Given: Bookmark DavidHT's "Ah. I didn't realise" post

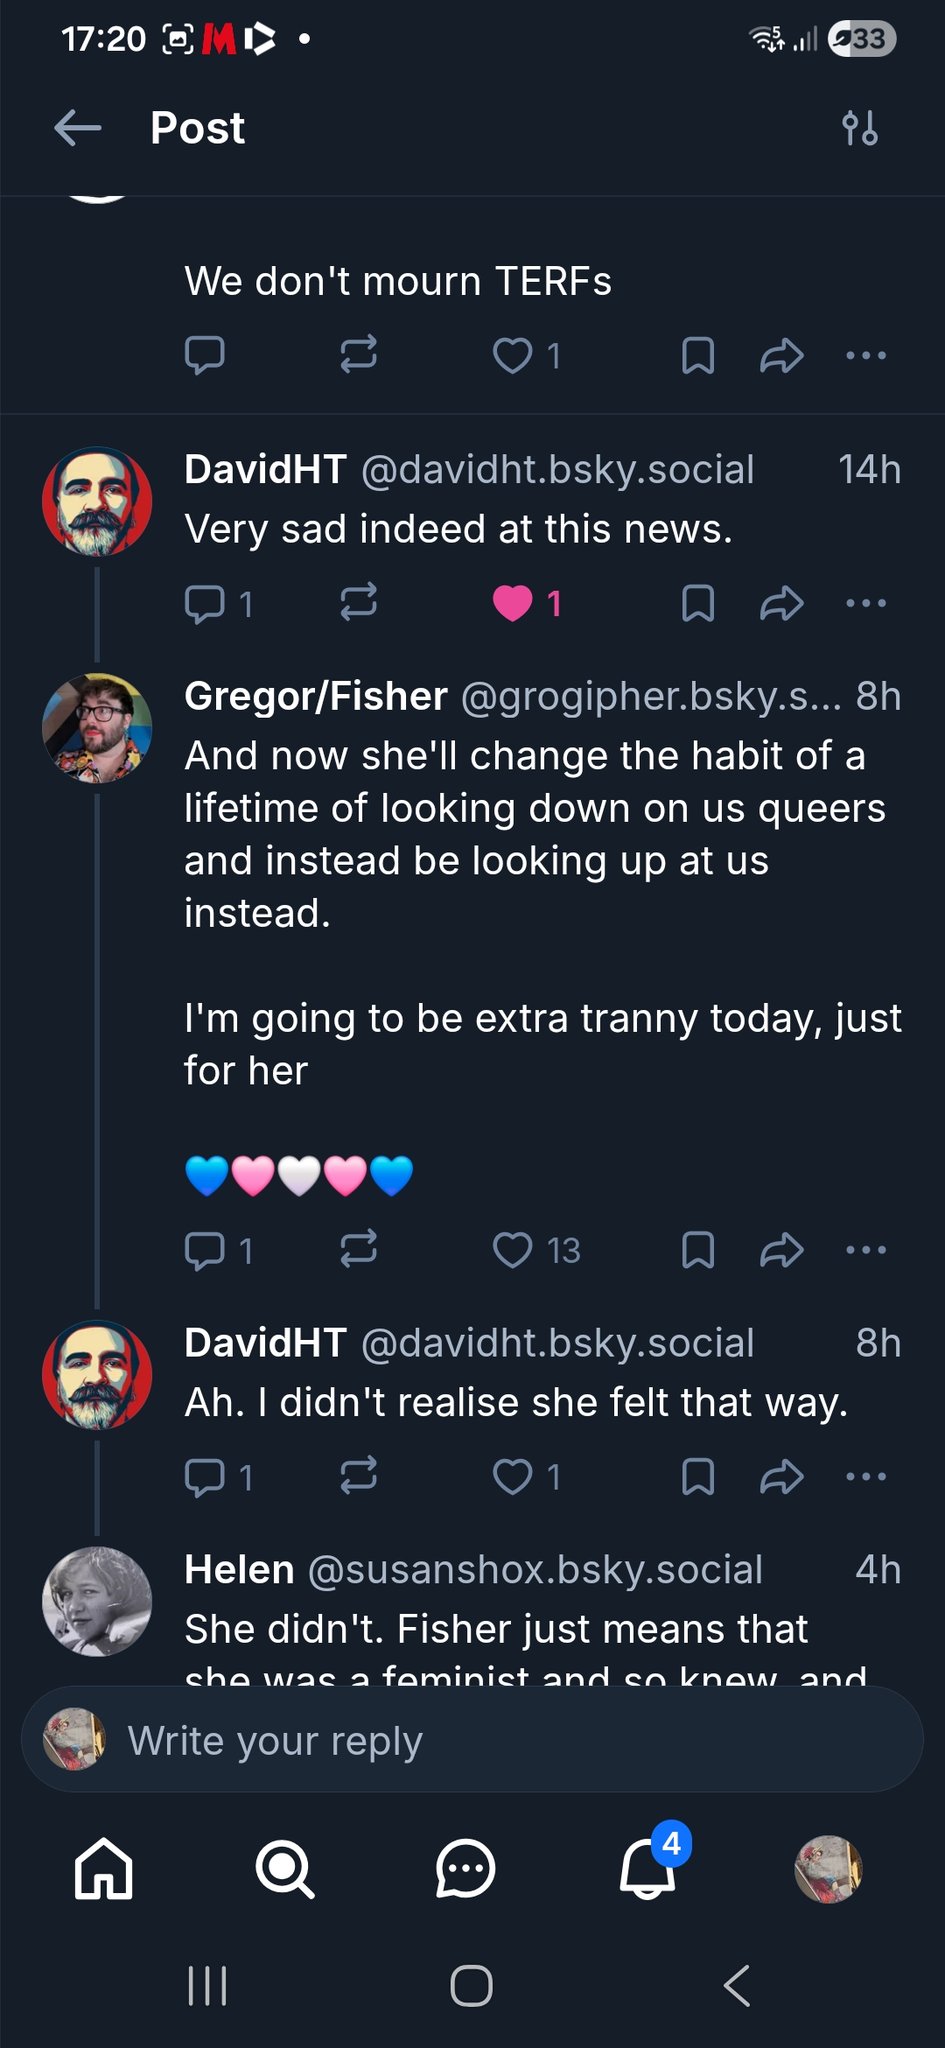Looking at the screenshot, I should coord(697,1476).
